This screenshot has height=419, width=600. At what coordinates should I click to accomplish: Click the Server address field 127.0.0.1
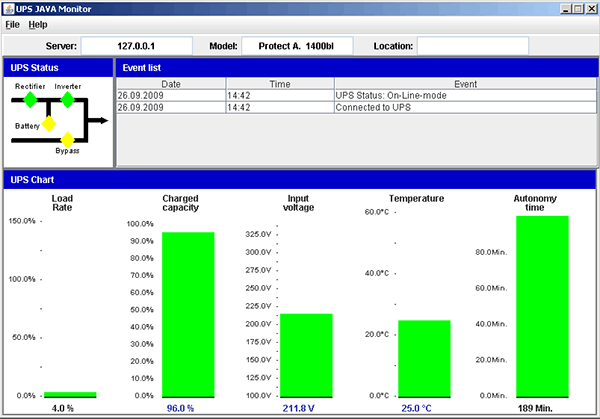tap(137, 46)
